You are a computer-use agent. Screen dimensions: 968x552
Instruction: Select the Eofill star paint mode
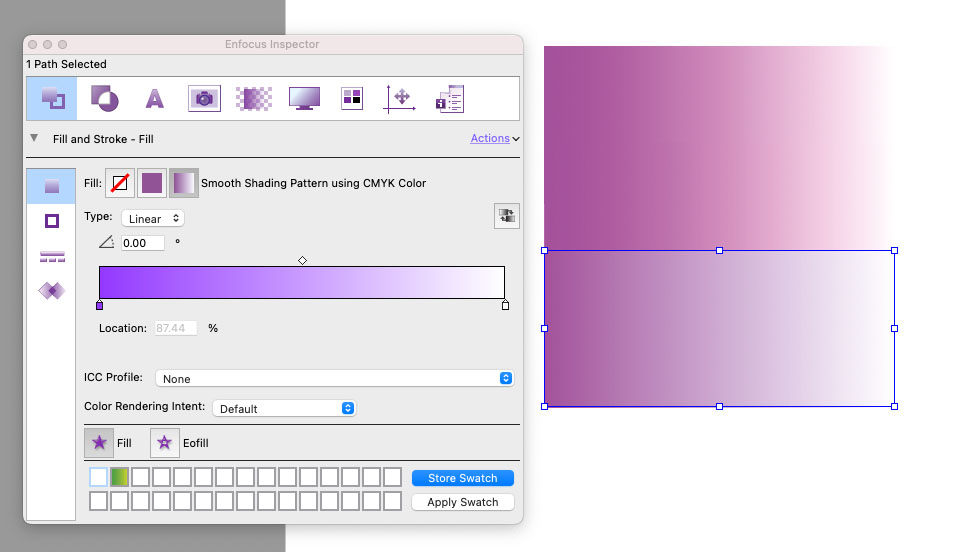165,443
